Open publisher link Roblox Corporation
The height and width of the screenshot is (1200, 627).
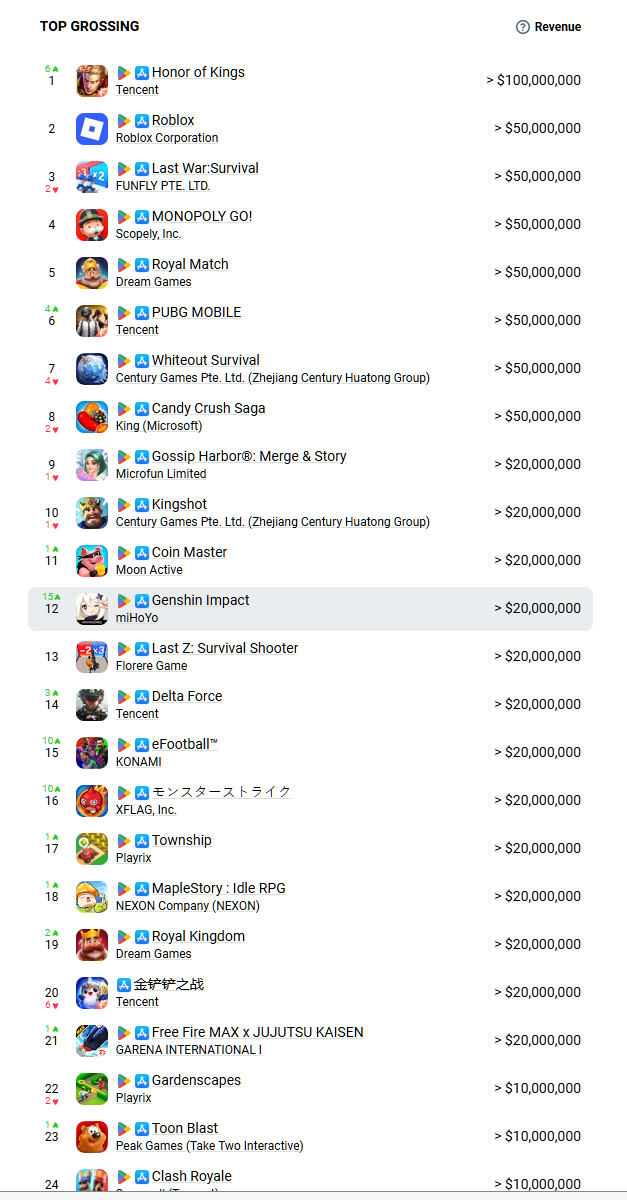pos(167,138)
